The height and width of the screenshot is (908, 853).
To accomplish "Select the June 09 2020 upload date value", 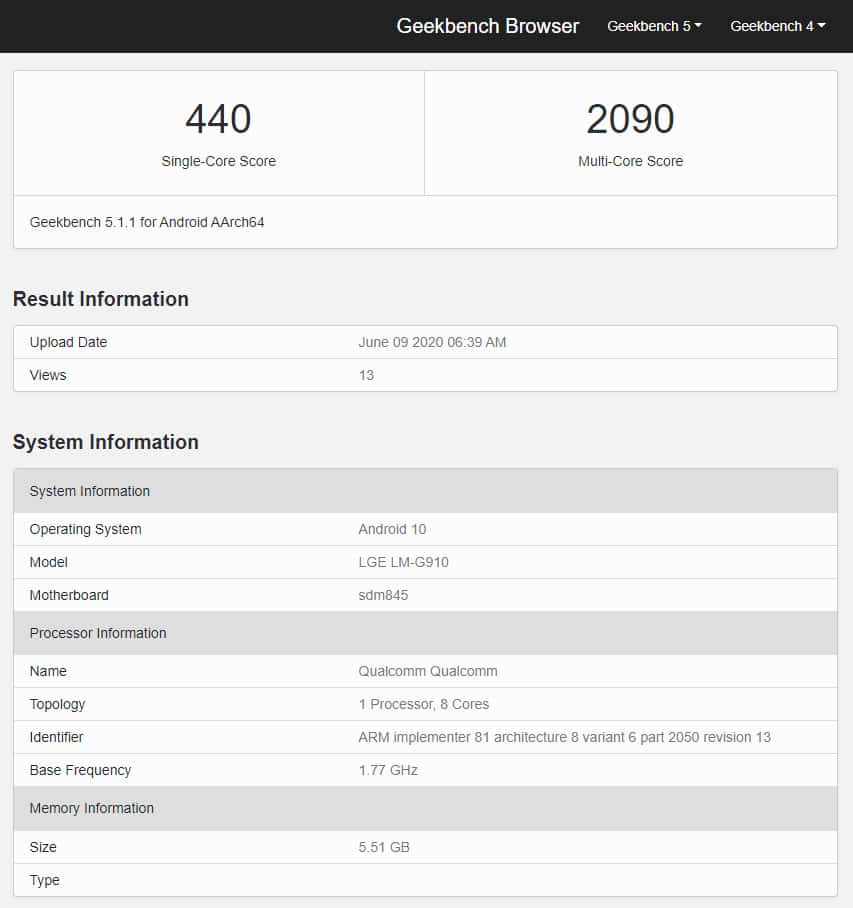I will coord(432,342).
